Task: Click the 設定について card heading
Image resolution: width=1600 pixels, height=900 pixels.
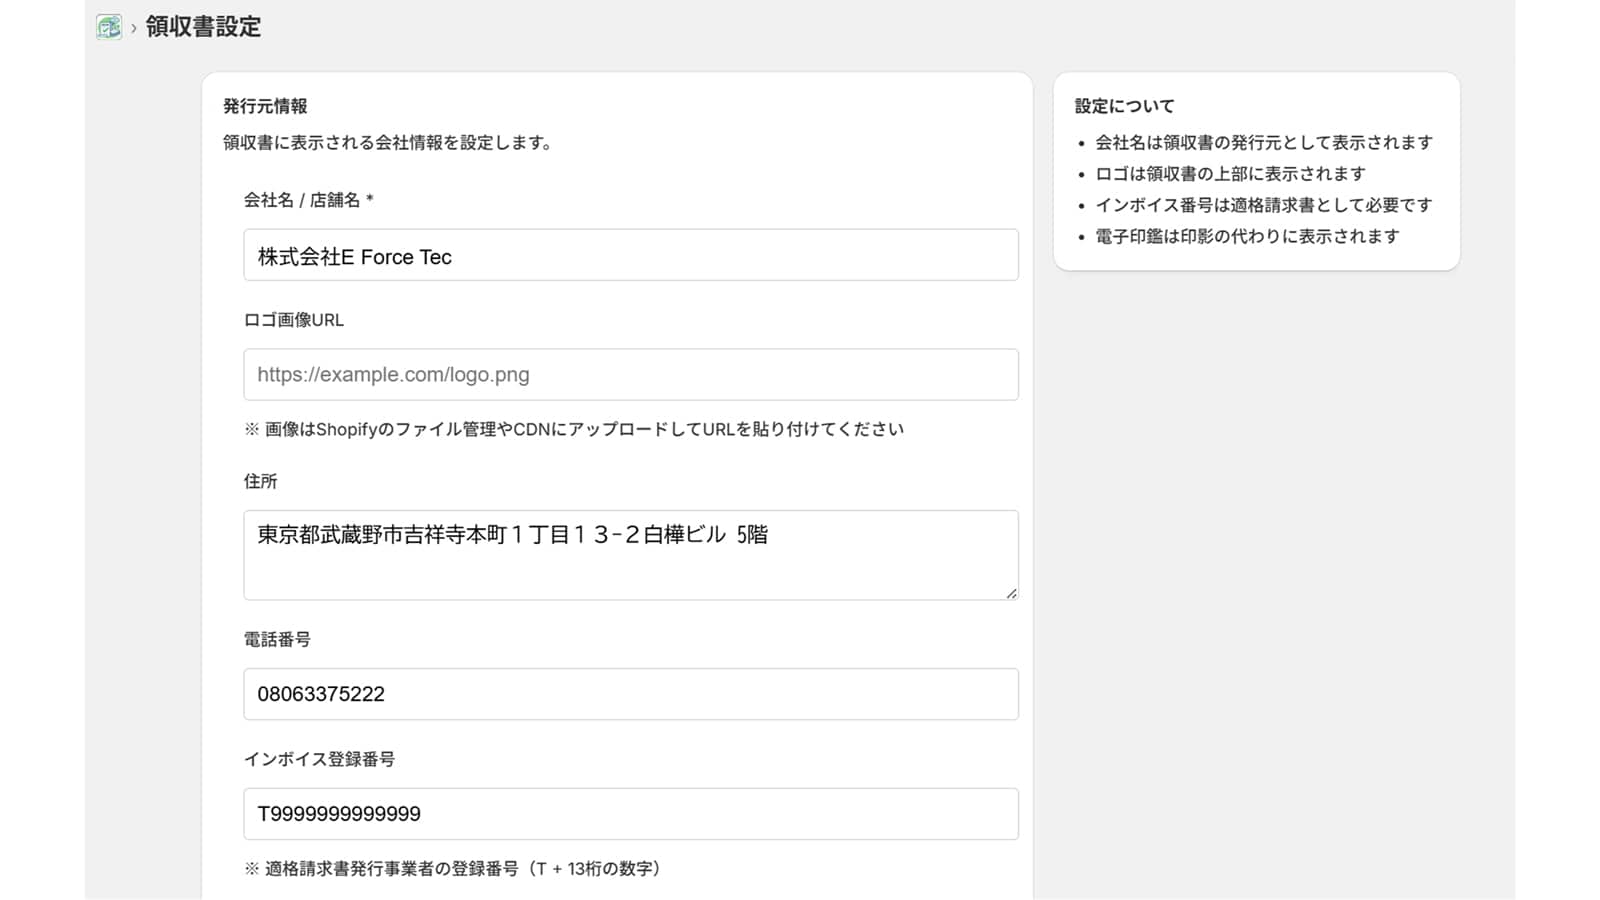Action: coord(1124,106)
